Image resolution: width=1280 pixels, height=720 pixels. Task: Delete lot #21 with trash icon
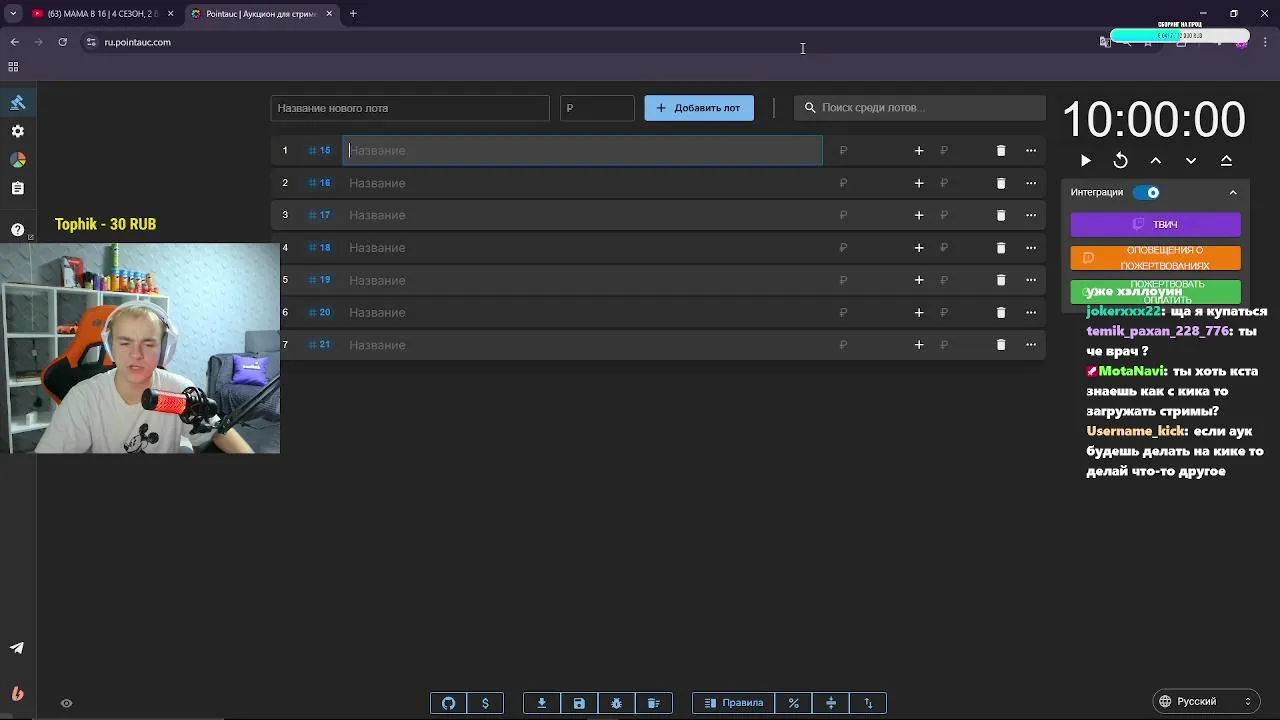click(1001, 345)
